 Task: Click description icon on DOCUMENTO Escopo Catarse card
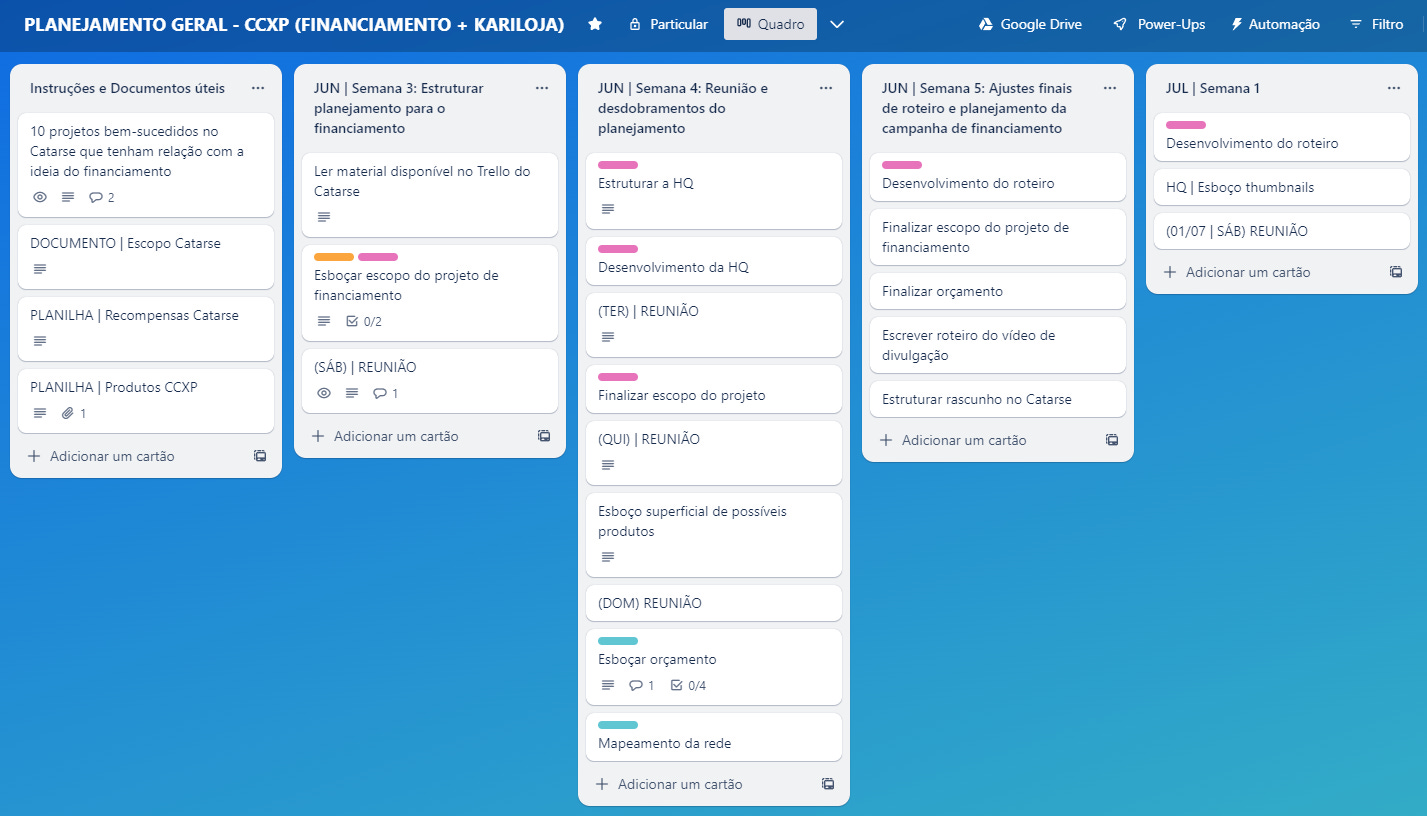(x=40, y=269)
